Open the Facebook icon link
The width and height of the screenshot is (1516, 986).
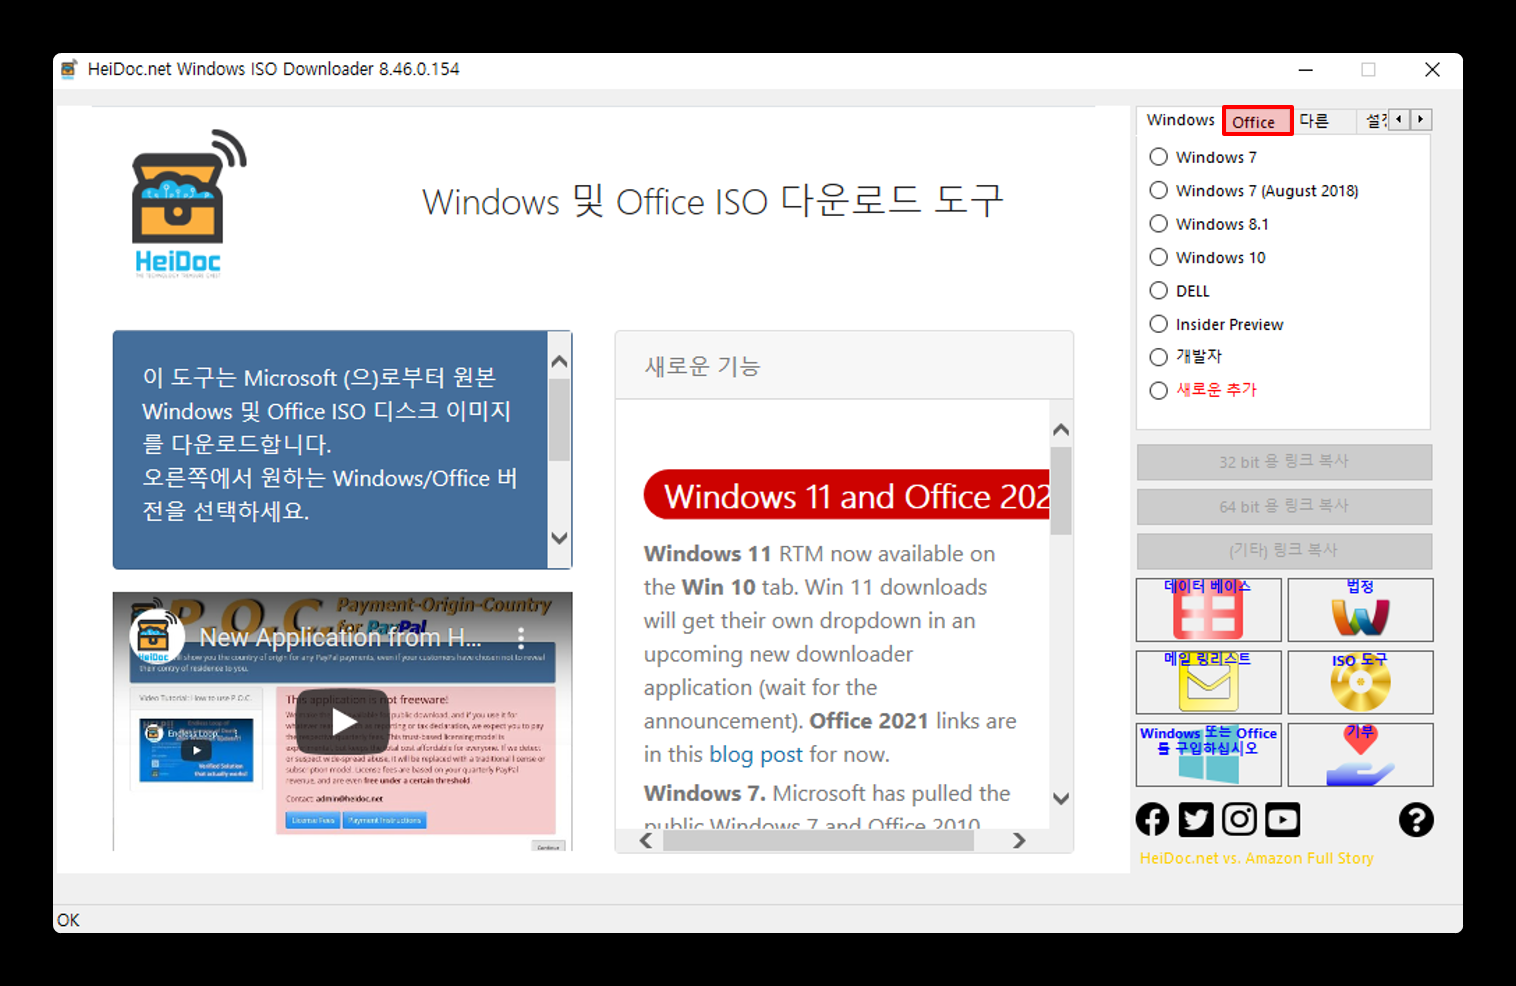click(x=1152, y=820)
